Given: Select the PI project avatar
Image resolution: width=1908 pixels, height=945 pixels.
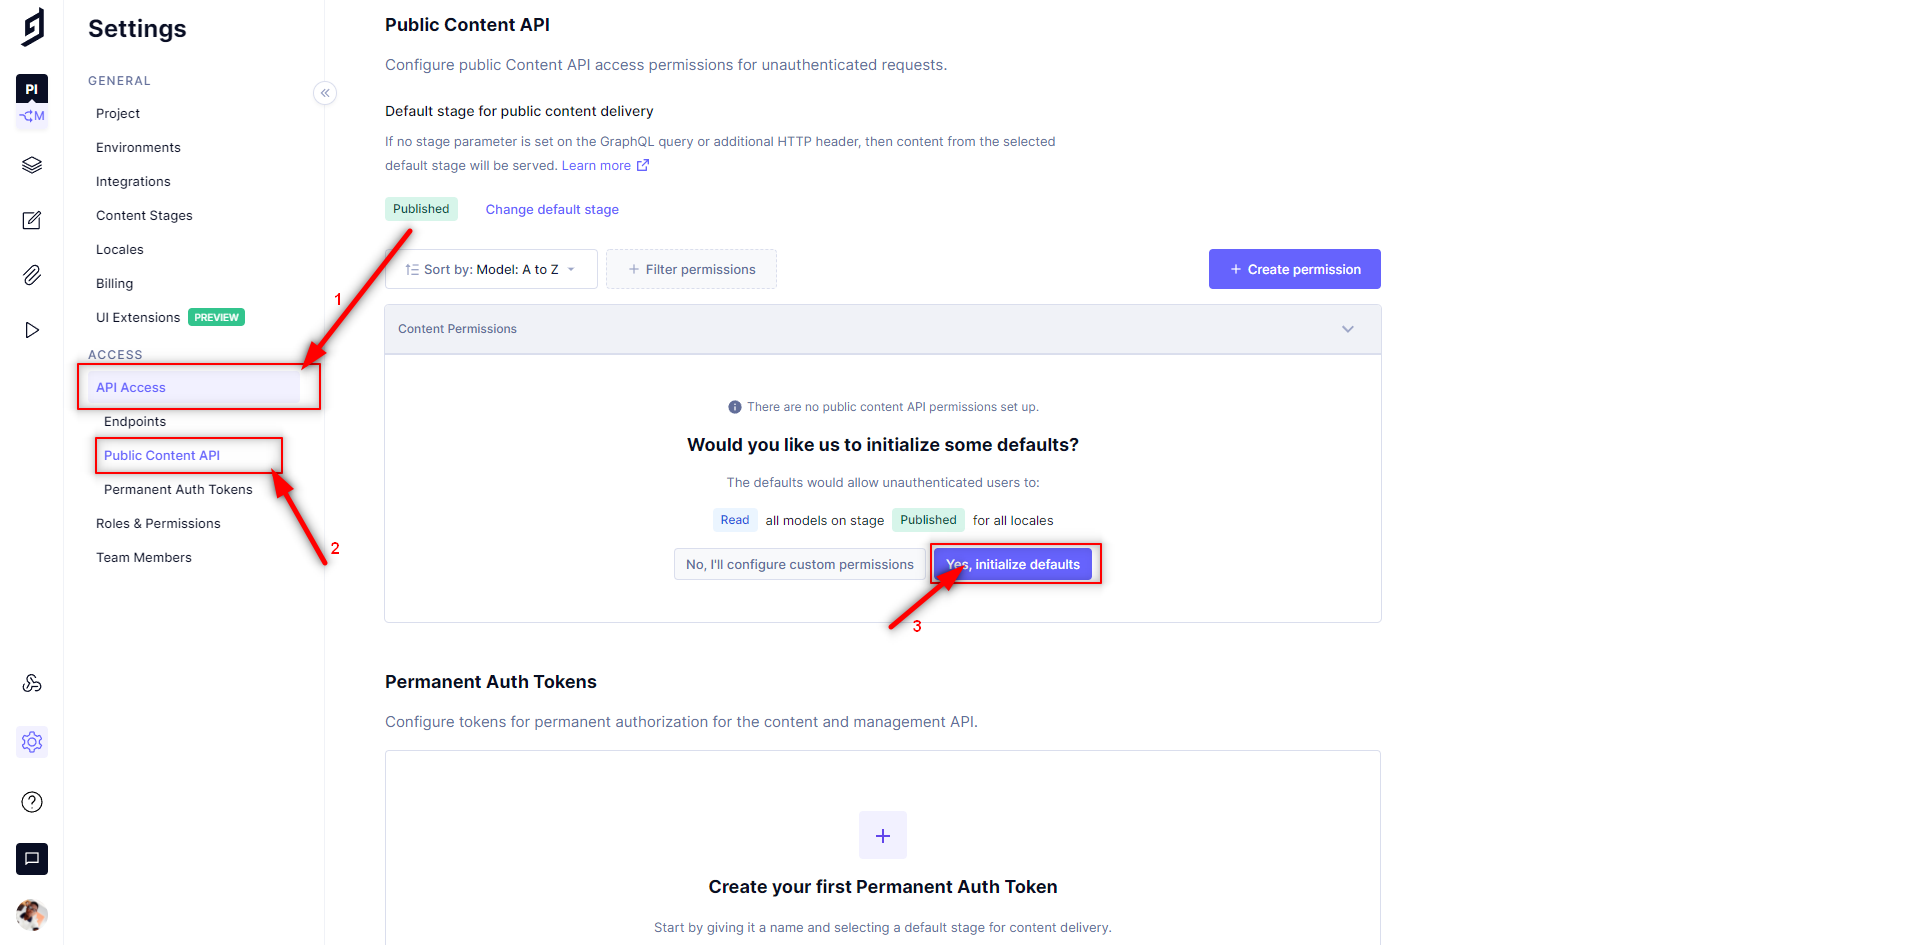Looking at the screenshot, I should click(31, 88).
